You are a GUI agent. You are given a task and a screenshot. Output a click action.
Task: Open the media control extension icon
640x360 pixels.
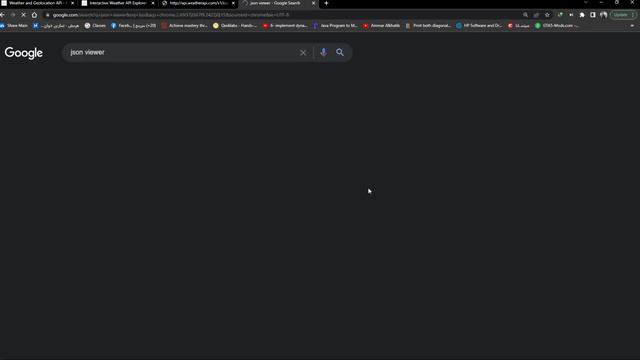click(x=571, y=15)
